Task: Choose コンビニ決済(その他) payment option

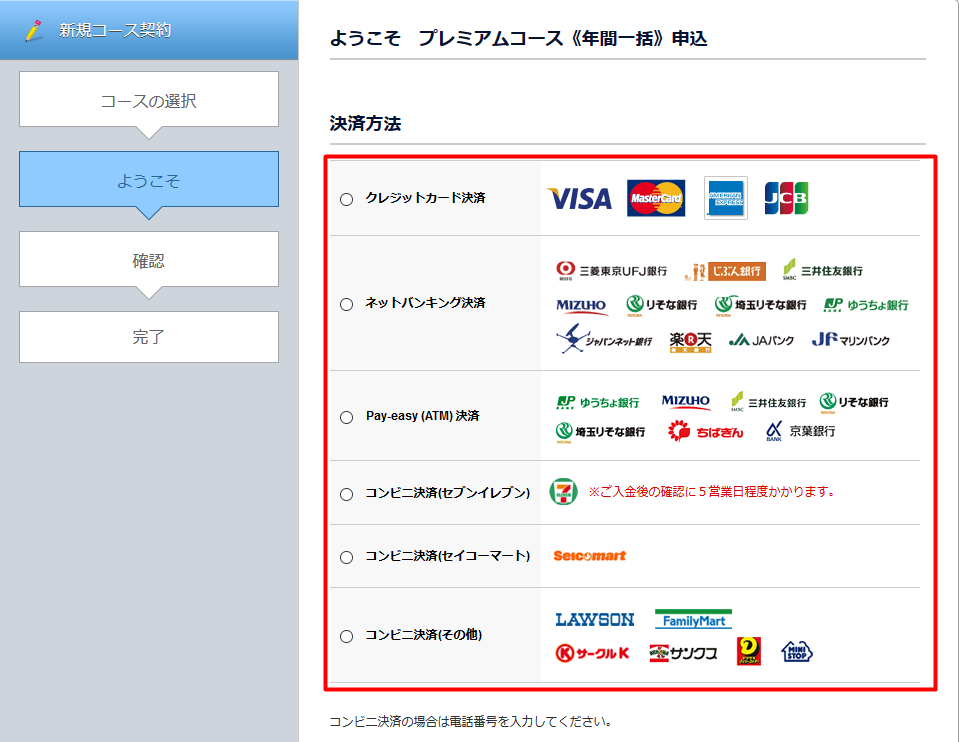Action: 346,635
